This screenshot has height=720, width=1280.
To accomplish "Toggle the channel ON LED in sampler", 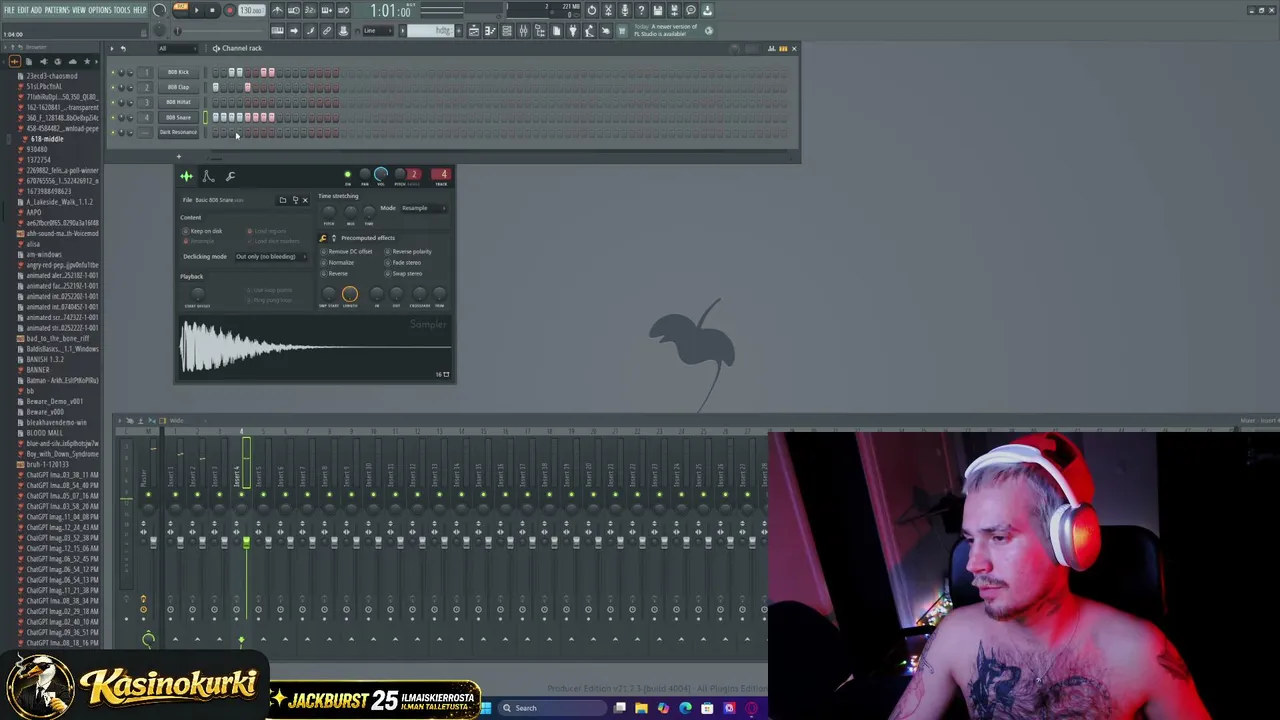I will 347,175.
